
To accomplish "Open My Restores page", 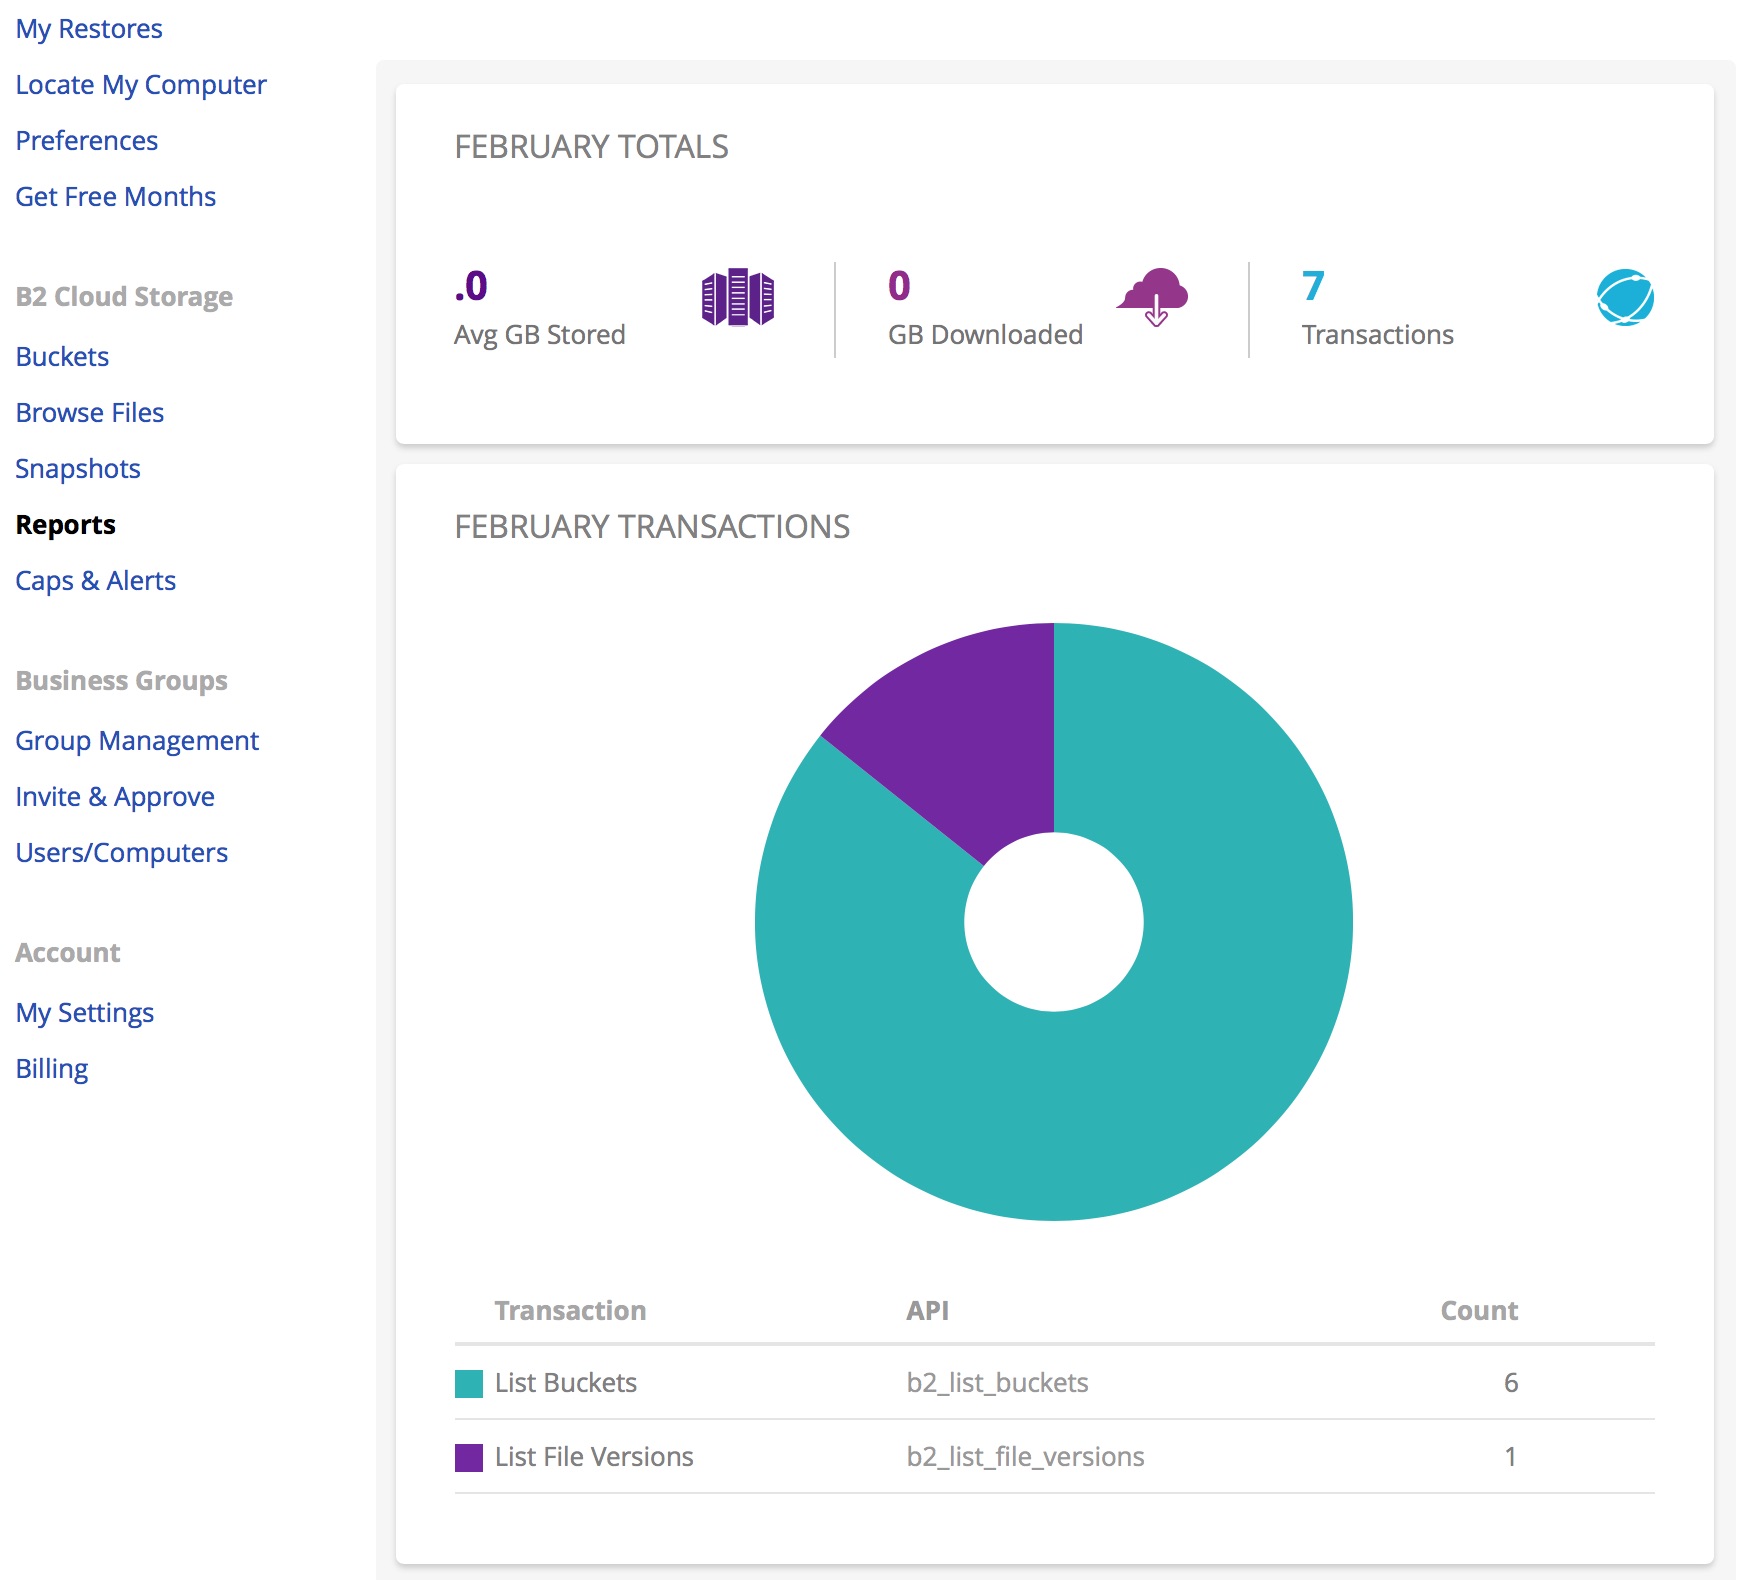I will pyautogui.click(x=89, y=29).
